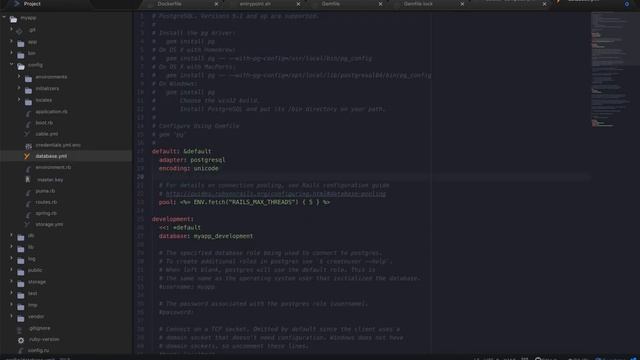640x360 pixels.
Task: Click the 'default: &default' line
Action: (182, 151)
